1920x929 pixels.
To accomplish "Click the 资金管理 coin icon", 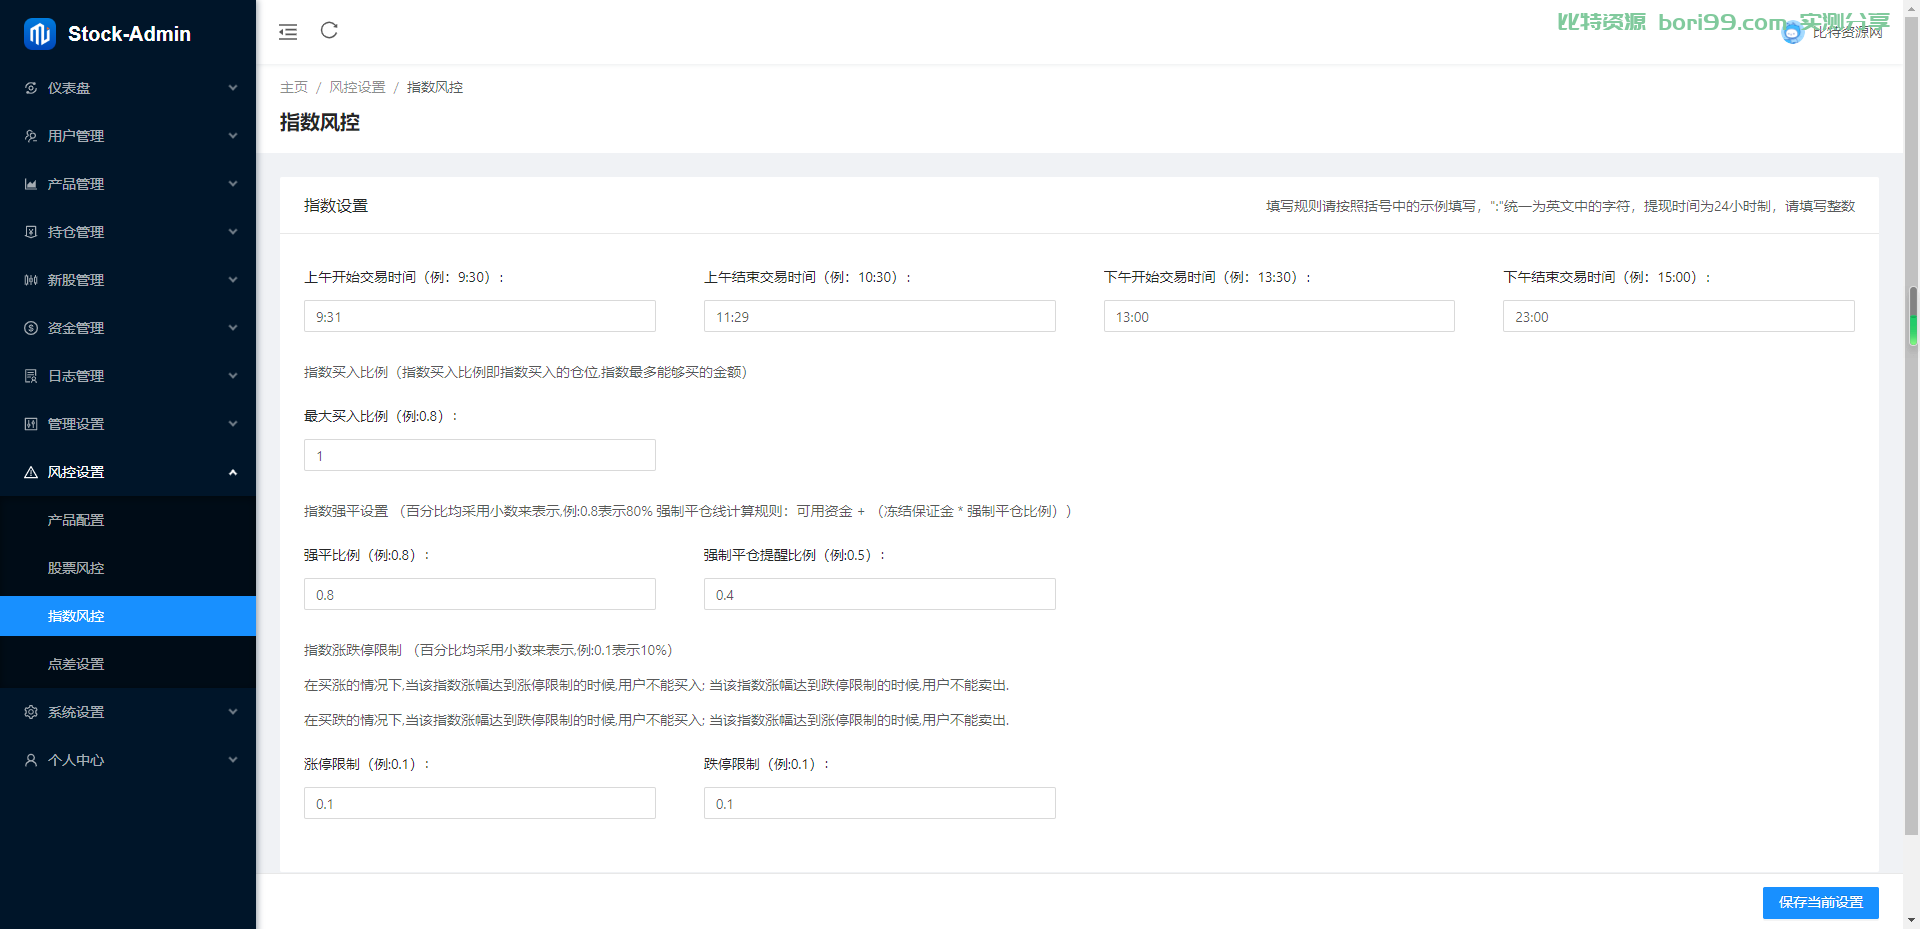I will (31, 328).
